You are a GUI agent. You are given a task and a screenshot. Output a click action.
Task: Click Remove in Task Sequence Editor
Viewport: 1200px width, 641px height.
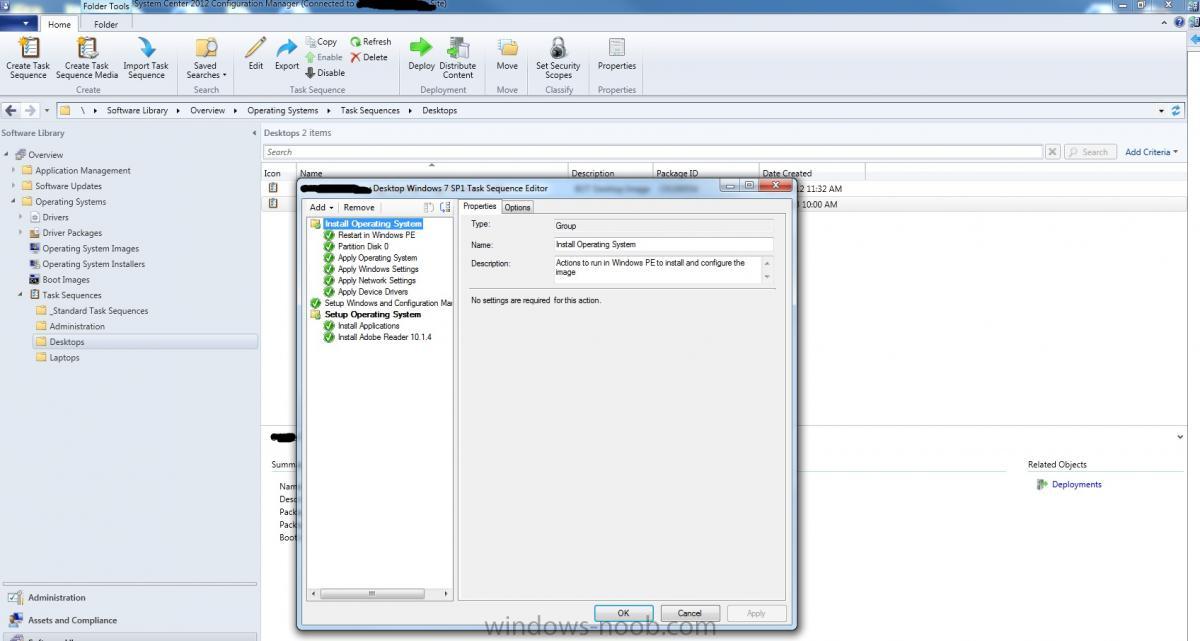pos(359,207)
